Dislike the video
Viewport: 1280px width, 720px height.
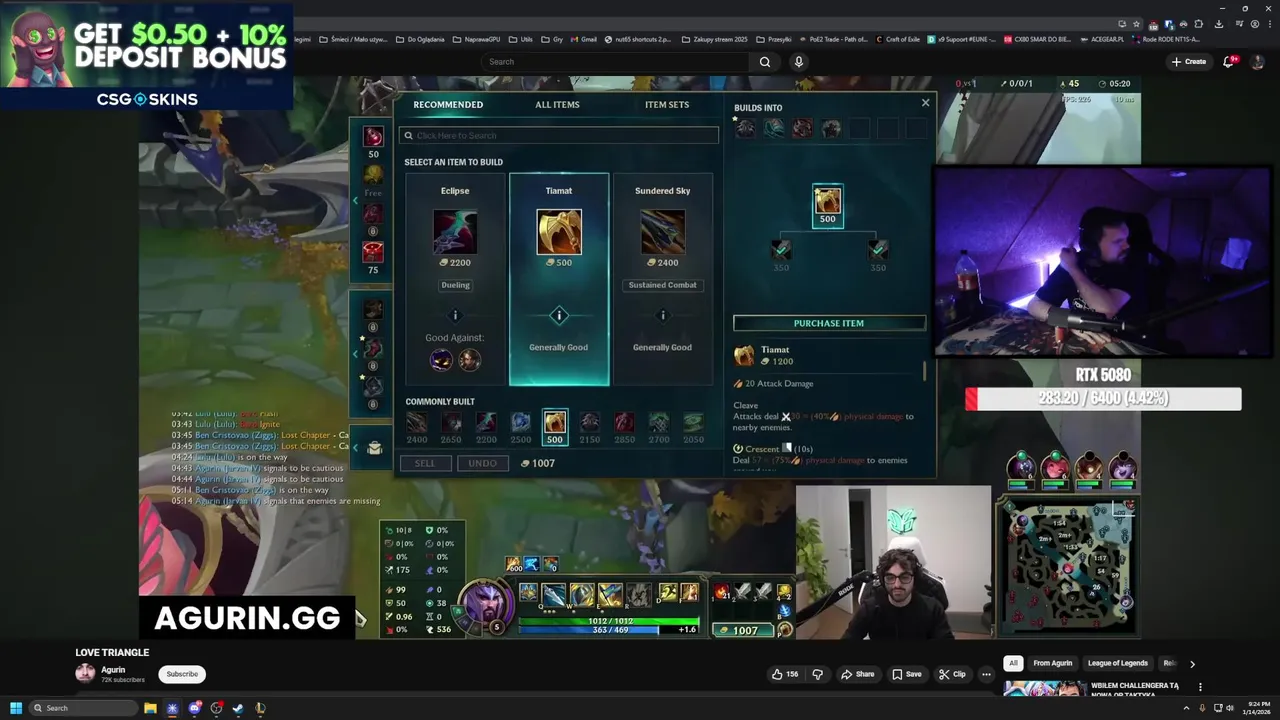coord(817,674)
